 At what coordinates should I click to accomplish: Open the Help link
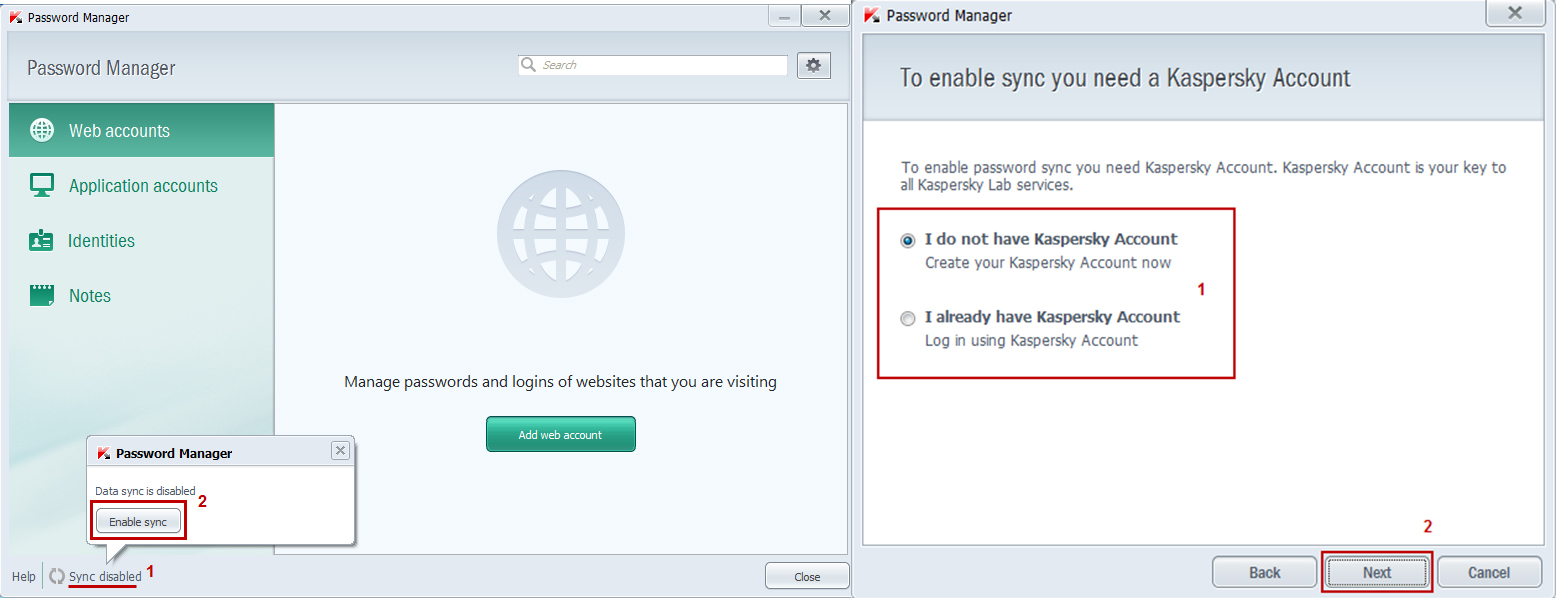pyautogui.click(x=24, y=577)
